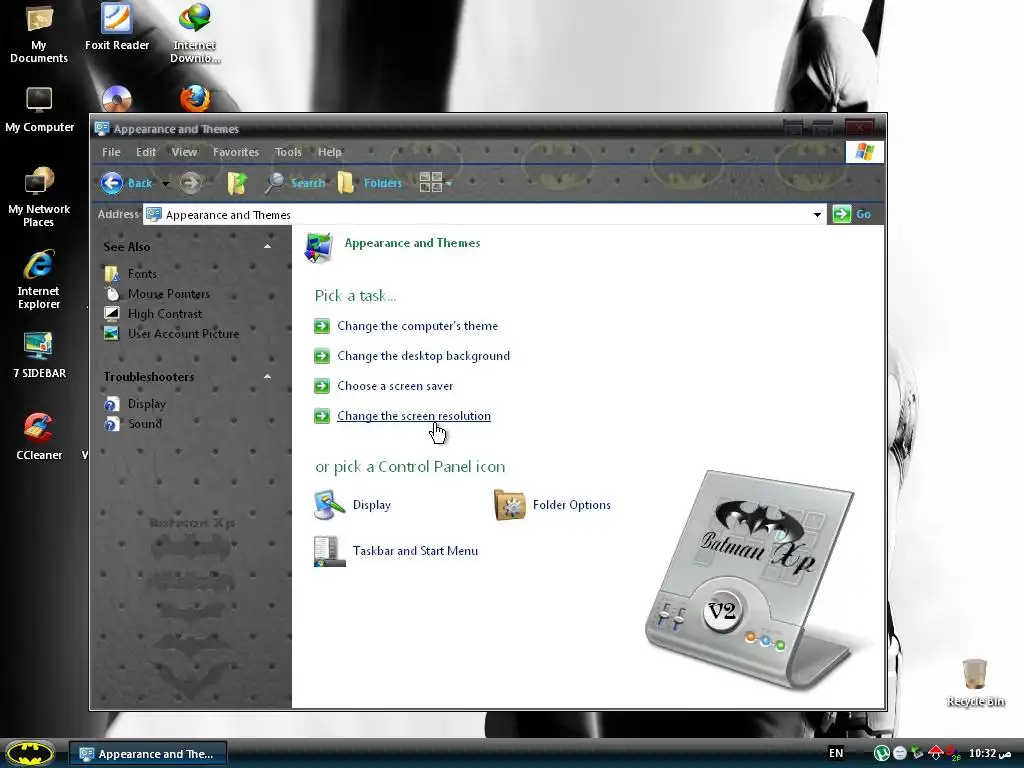This screenshot has width=1024, height=768.
Task: Click green arrow beside screen resolution task
Action: point(322,416)
